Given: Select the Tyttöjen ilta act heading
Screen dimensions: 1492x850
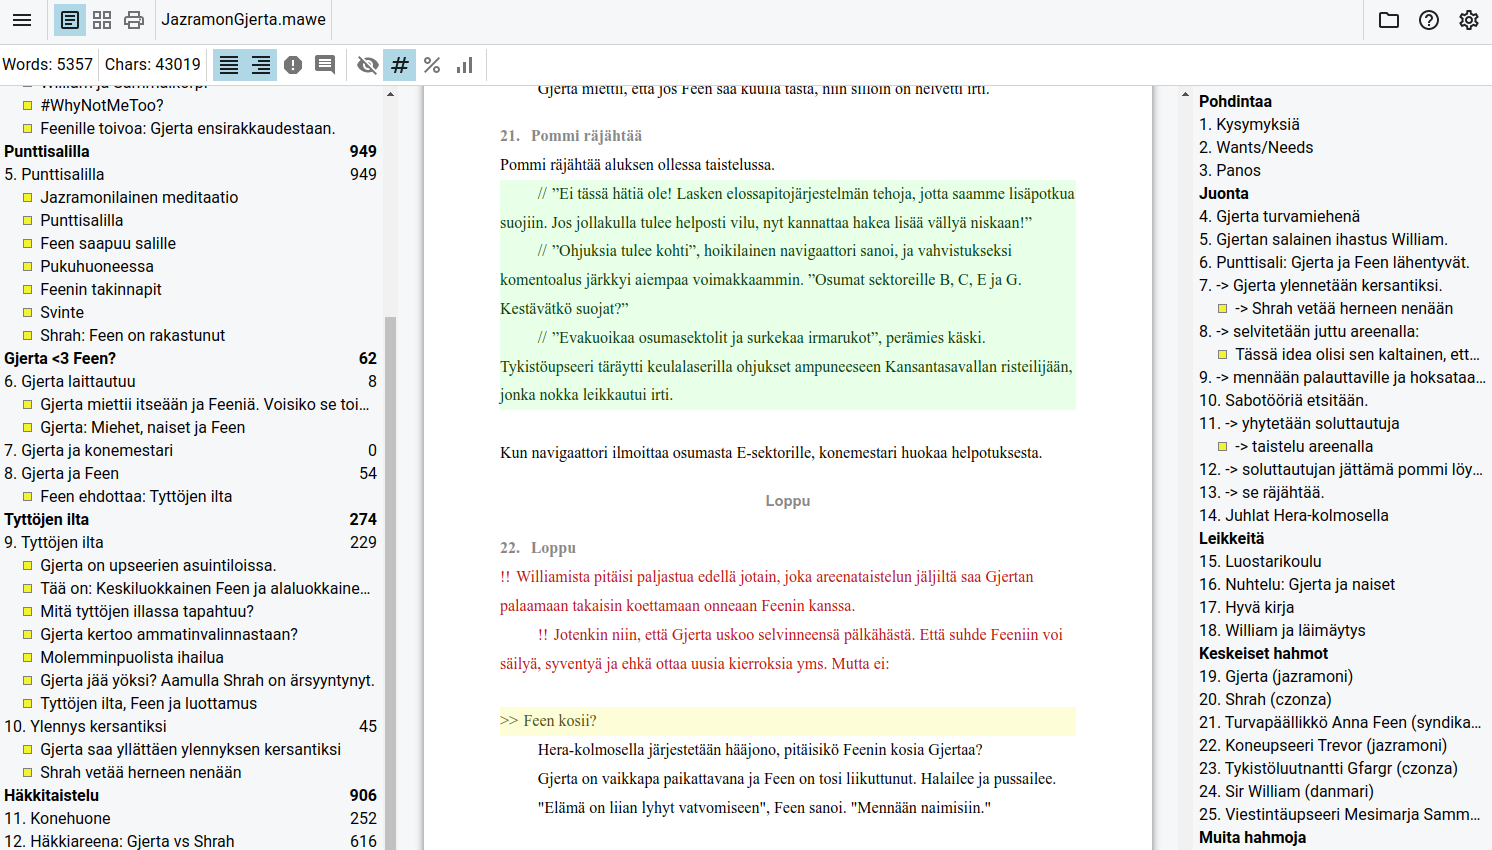Looking at the screenshot, I should tap(190, 519).
